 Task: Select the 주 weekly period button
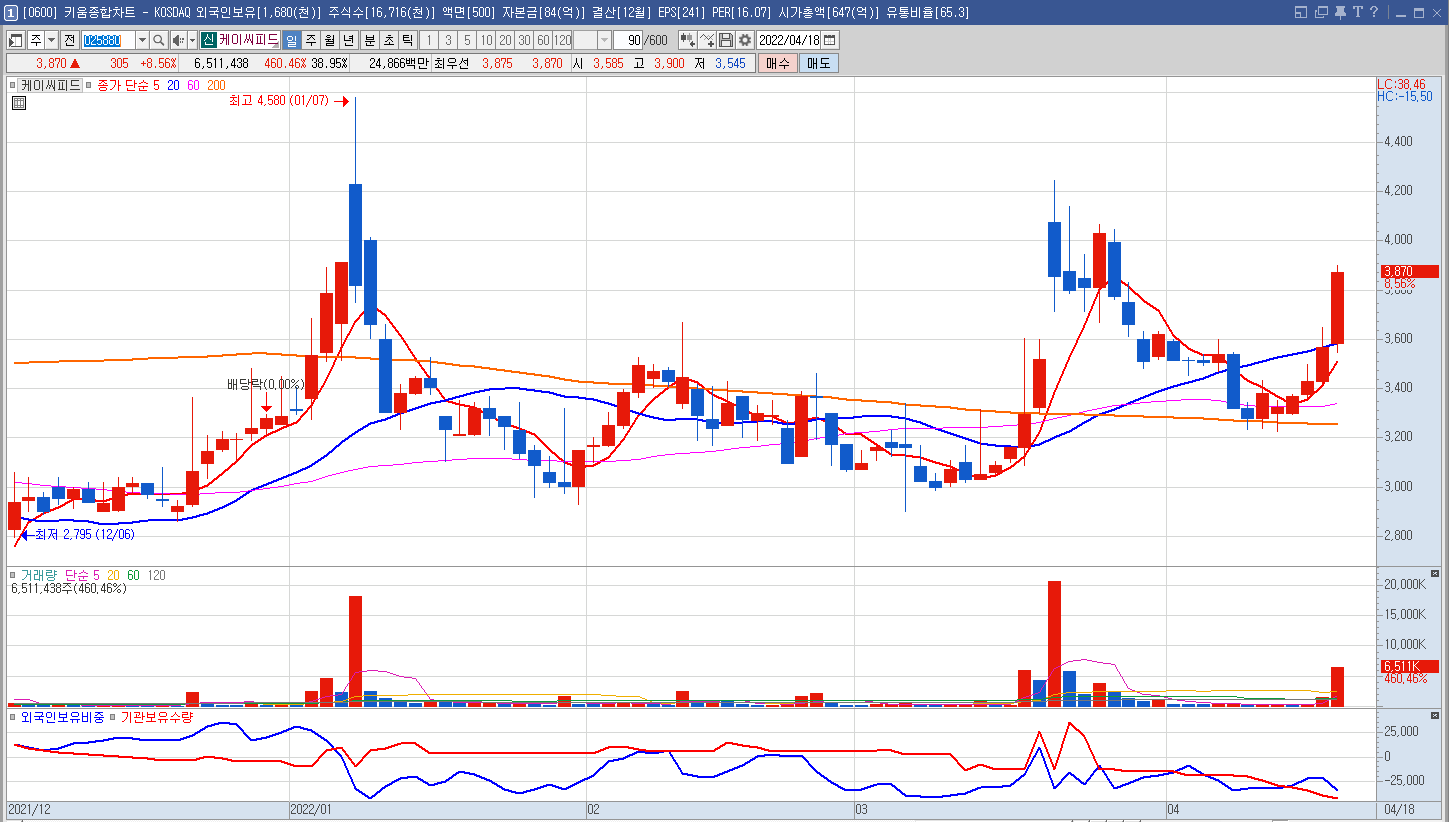tap(310, 40)
